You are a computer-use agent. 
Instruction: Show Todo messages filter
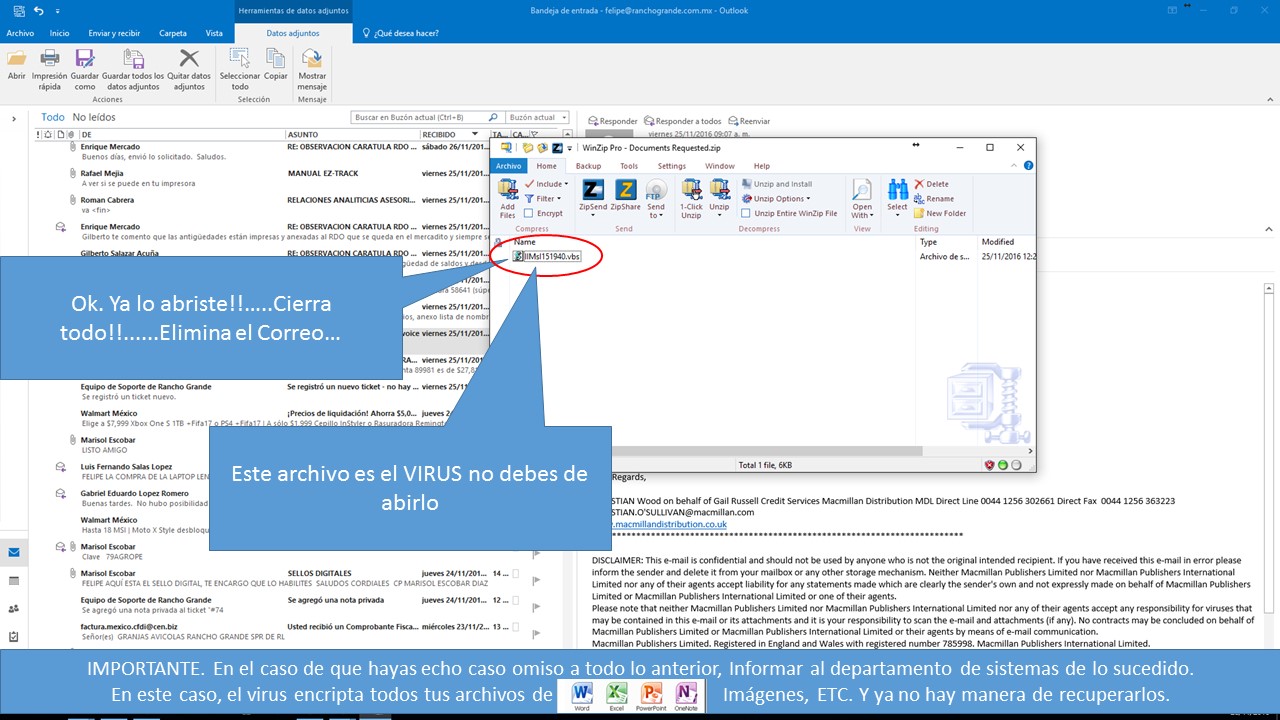53,117
